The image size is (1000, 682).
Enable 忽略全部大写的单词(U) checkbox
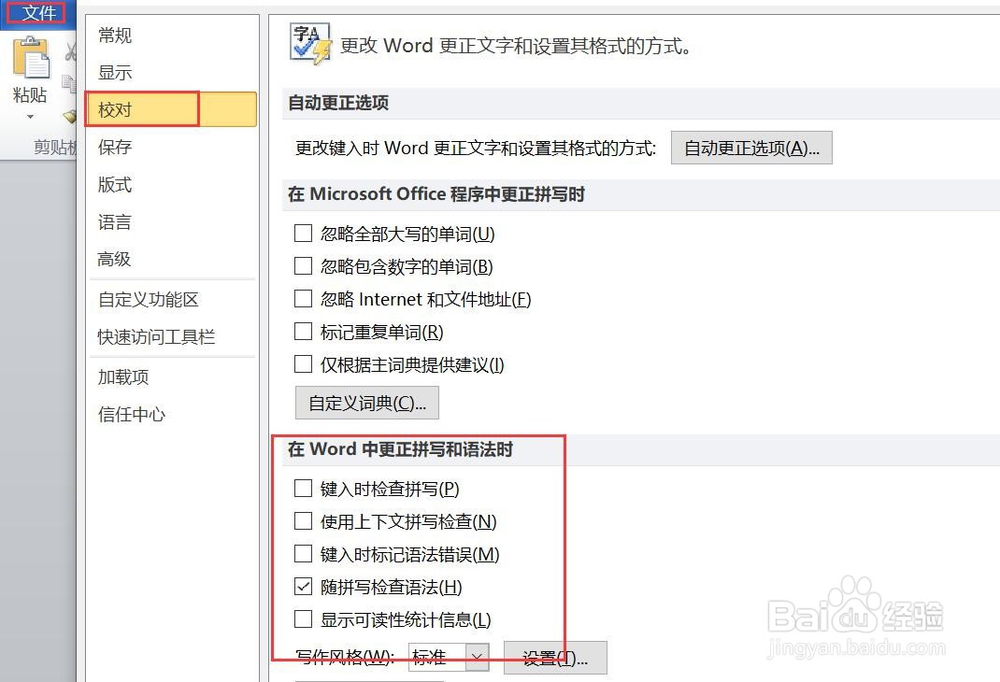303,233
